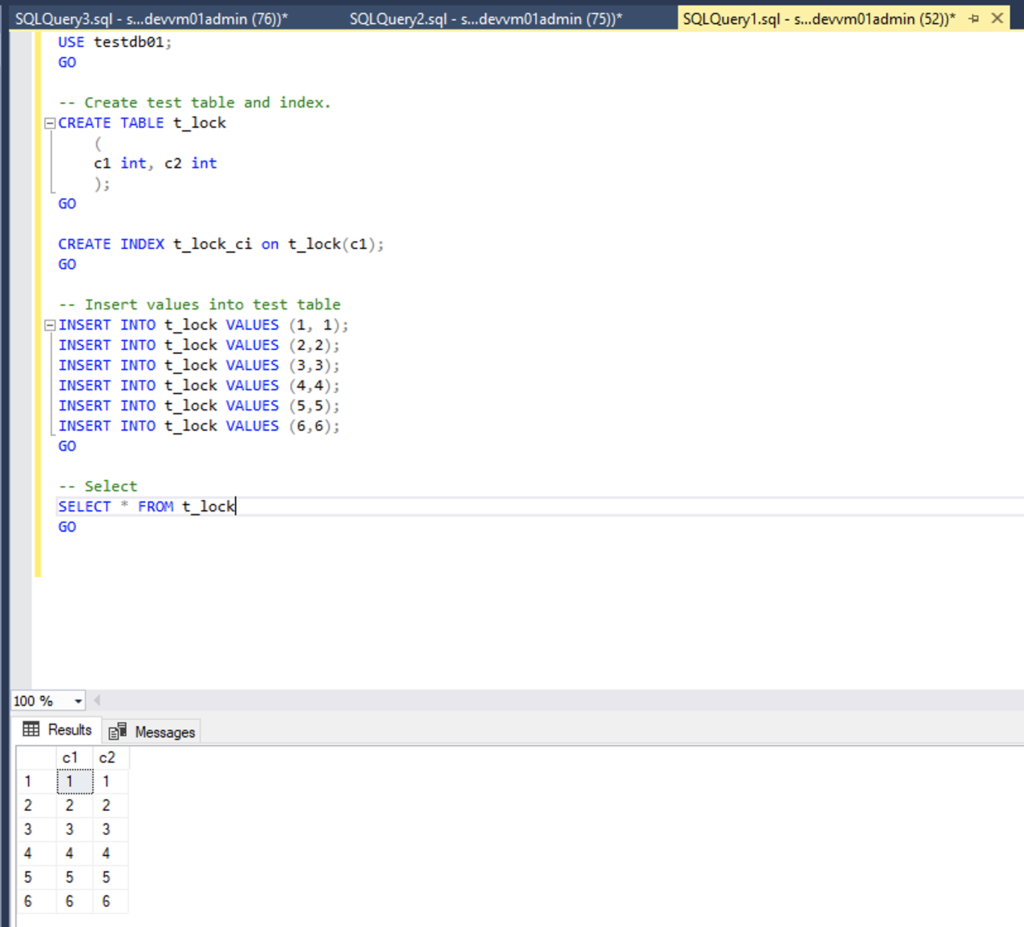Image resolution: width=1024 pixels, height=927 pixels.
Task: Select the c2 column header
Action: click(x=106, y=757)
